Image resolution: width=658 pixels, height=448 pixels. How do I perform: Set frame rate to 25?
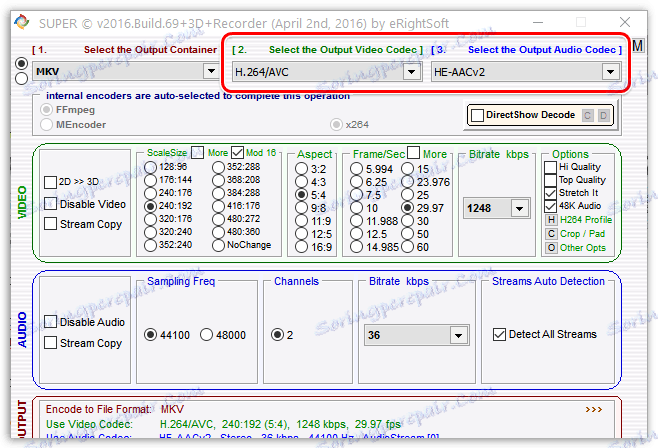tap(407, 195)
